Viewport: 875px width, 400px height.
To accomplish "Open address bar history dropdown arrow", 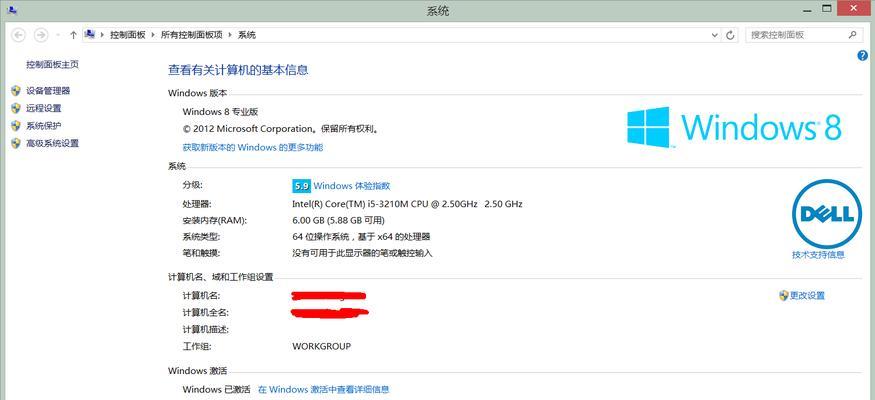I will (715, 35).
